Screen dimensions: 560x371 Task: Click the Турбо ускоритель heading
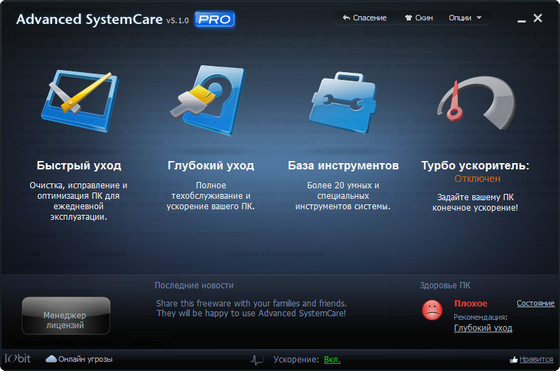[475, 166]
